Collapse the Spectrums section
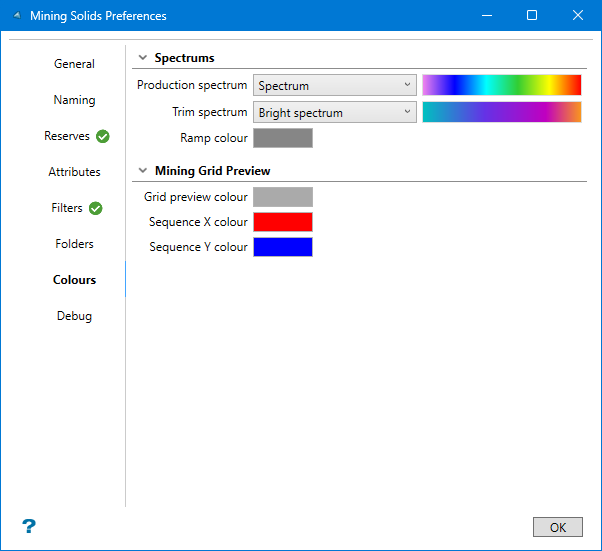This screenshot has width=602, height=551. tap(143, 58)
